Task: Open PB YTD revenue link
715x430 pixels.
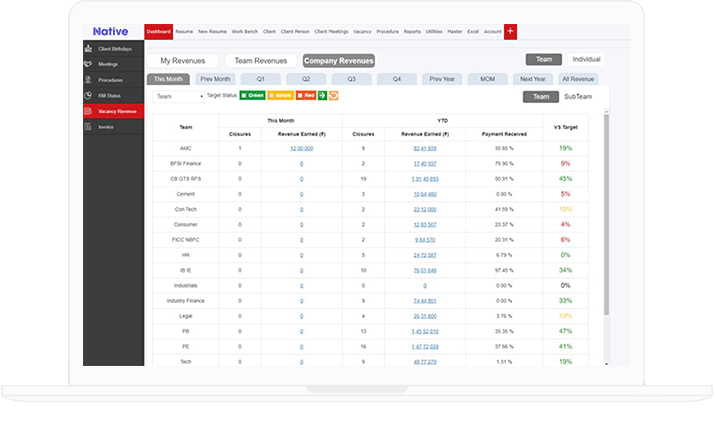Action: pos(425,332)
